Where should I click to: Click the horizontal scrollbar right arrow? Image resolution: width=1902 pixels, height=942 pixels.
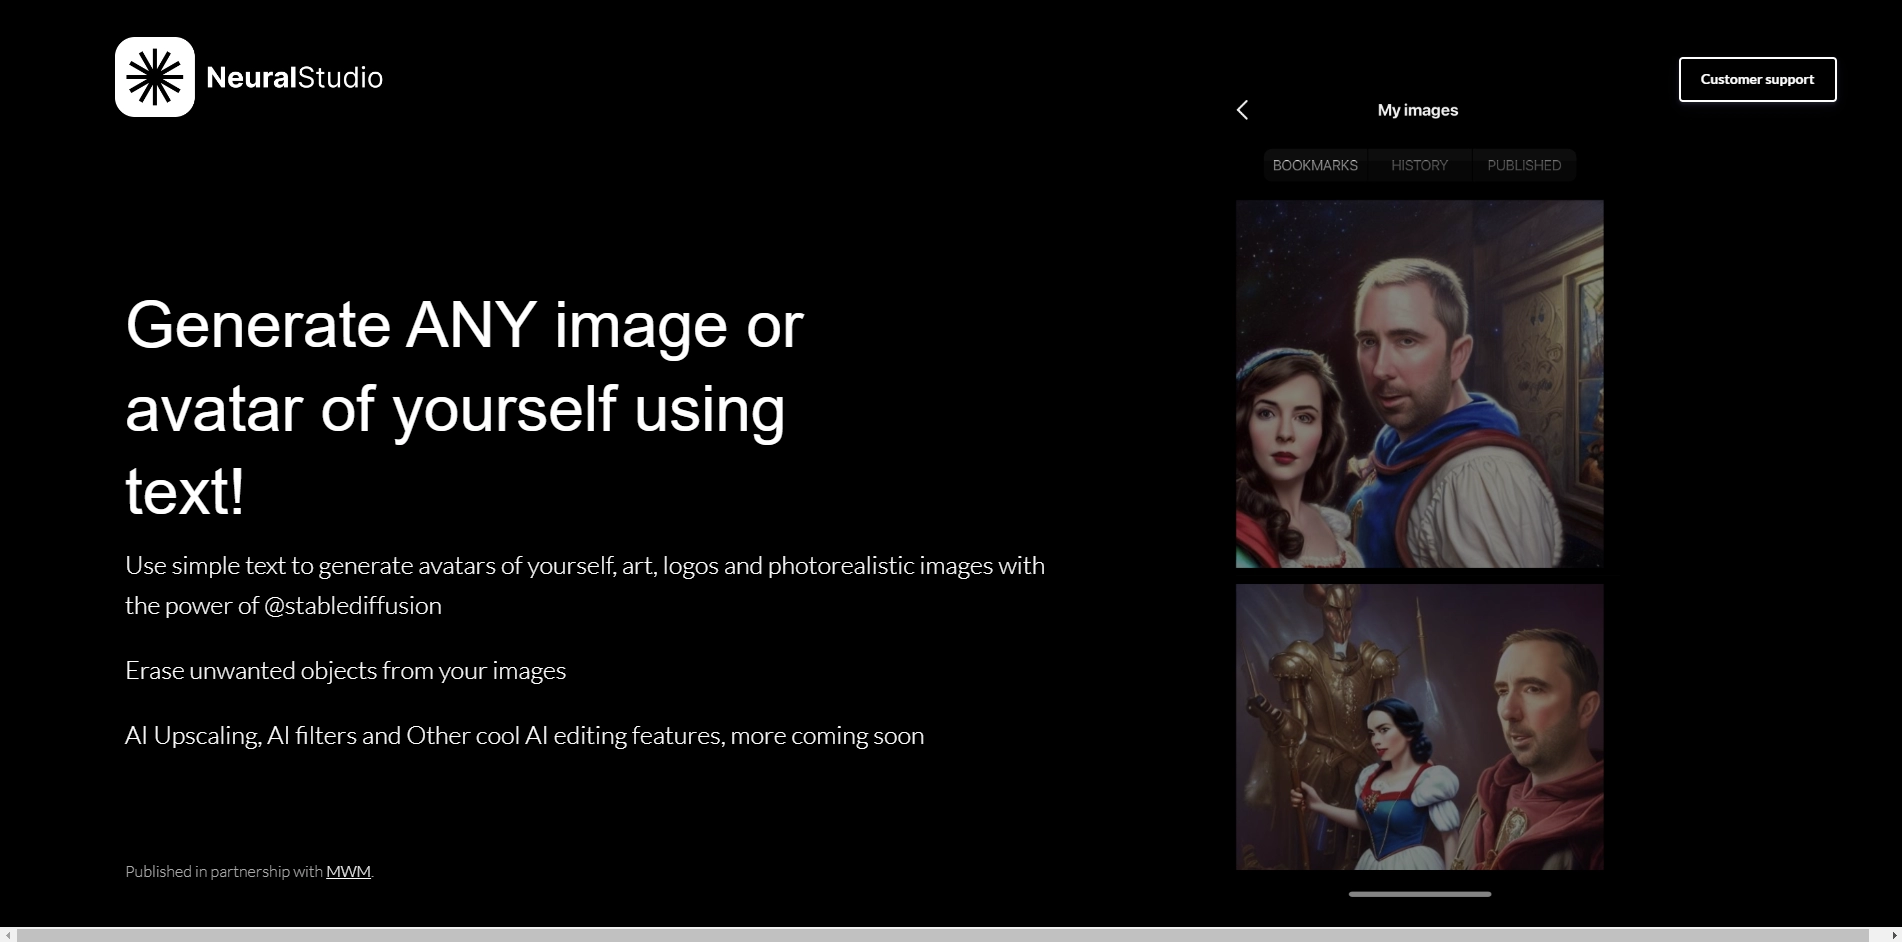click(1893, 935)
